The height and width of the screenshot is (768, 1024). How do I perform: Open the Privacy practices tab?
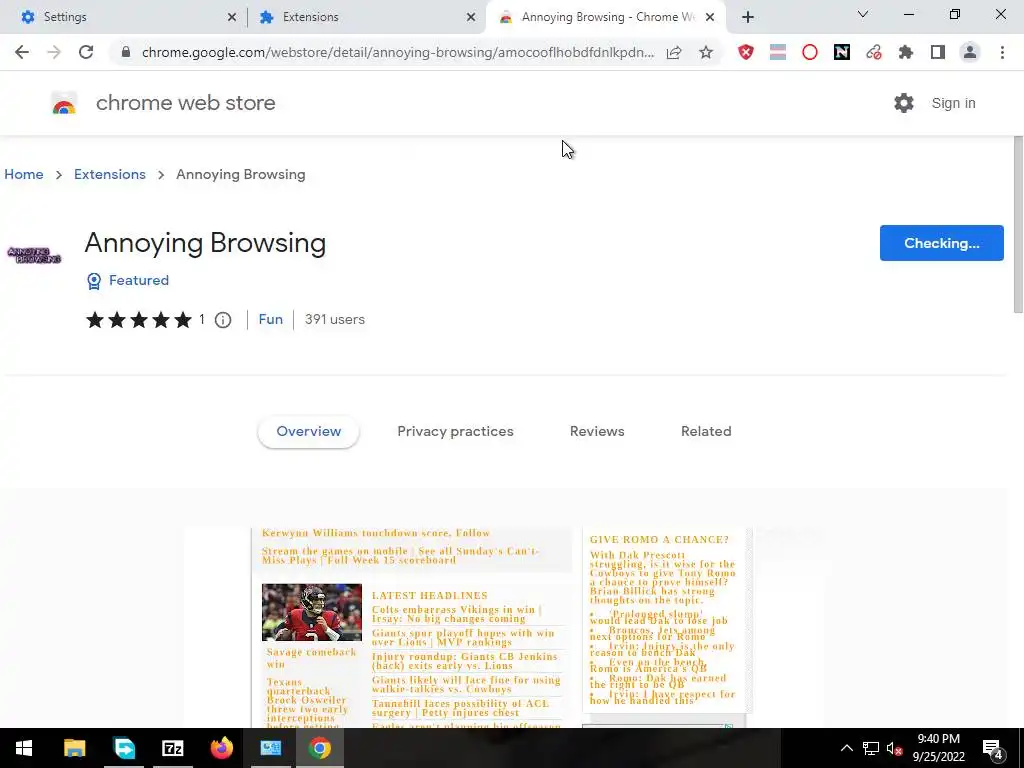pyautogui.click(x=455, y=432)
